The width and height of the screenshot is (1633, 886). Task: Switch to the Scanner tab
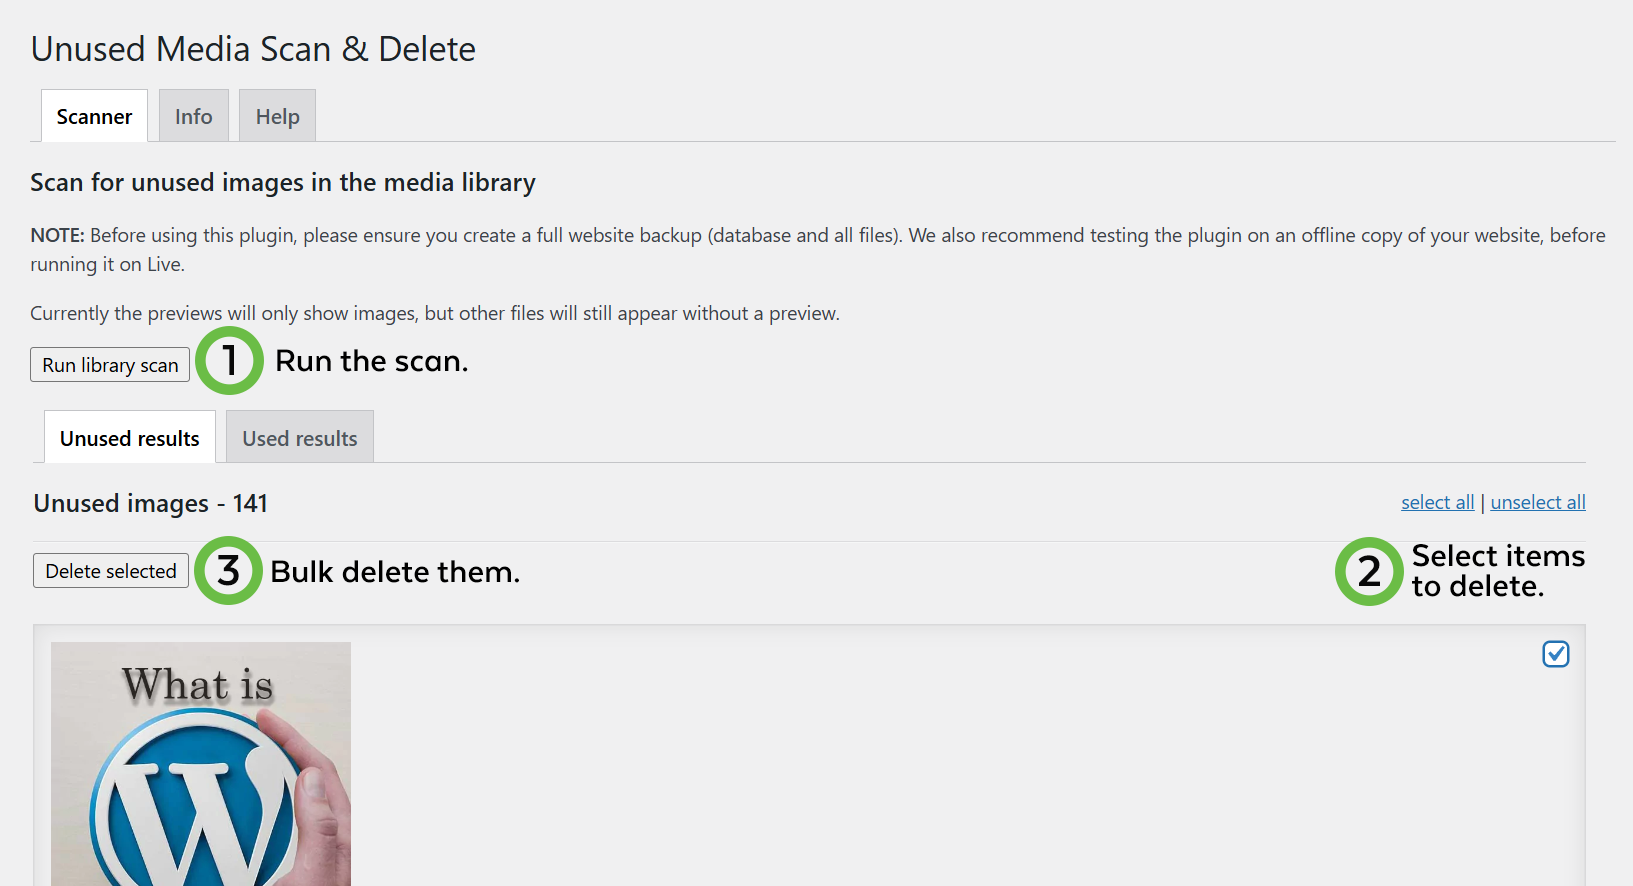pyautogui.click(x=94, y=117)
